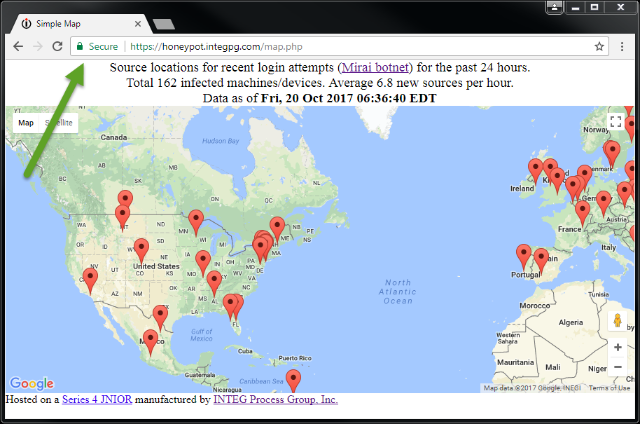Click the marker near Wyoming

(x=141, y=249)
